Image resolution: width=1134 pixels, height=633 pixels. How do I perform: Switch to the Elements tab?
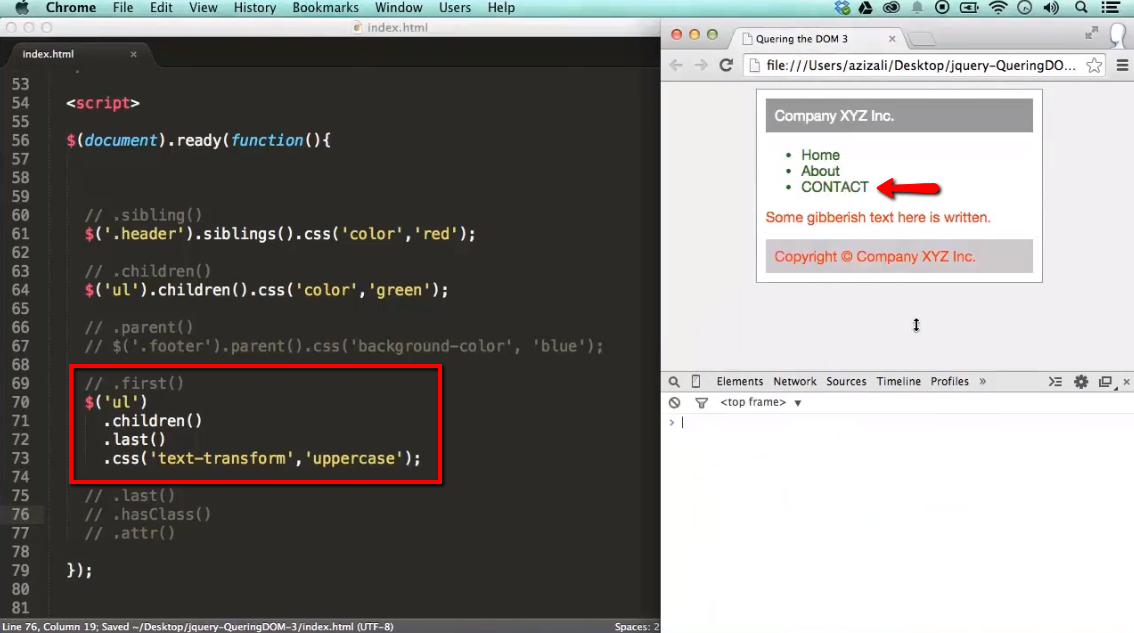(x=739, y=381)
